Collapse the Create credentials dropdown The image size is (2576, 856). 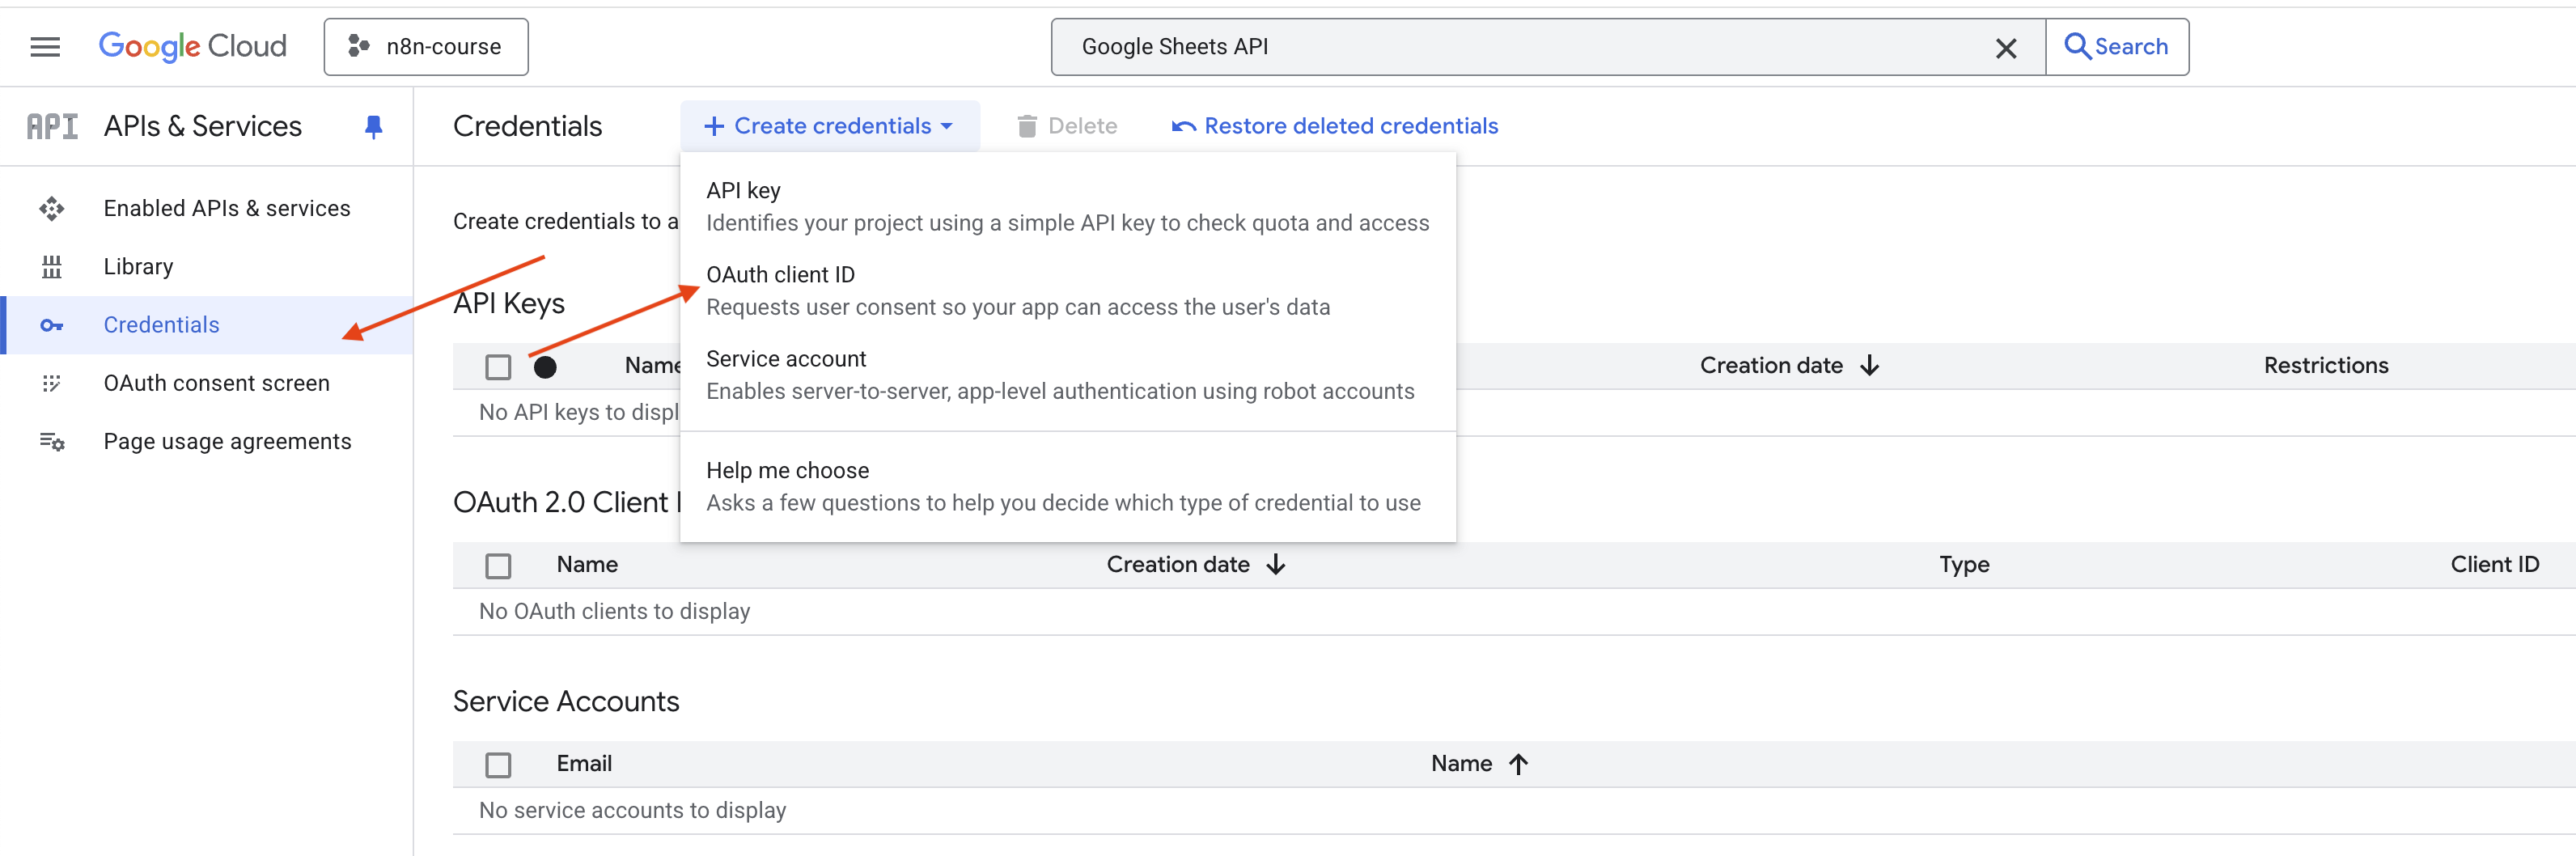[x=830, y=126]
